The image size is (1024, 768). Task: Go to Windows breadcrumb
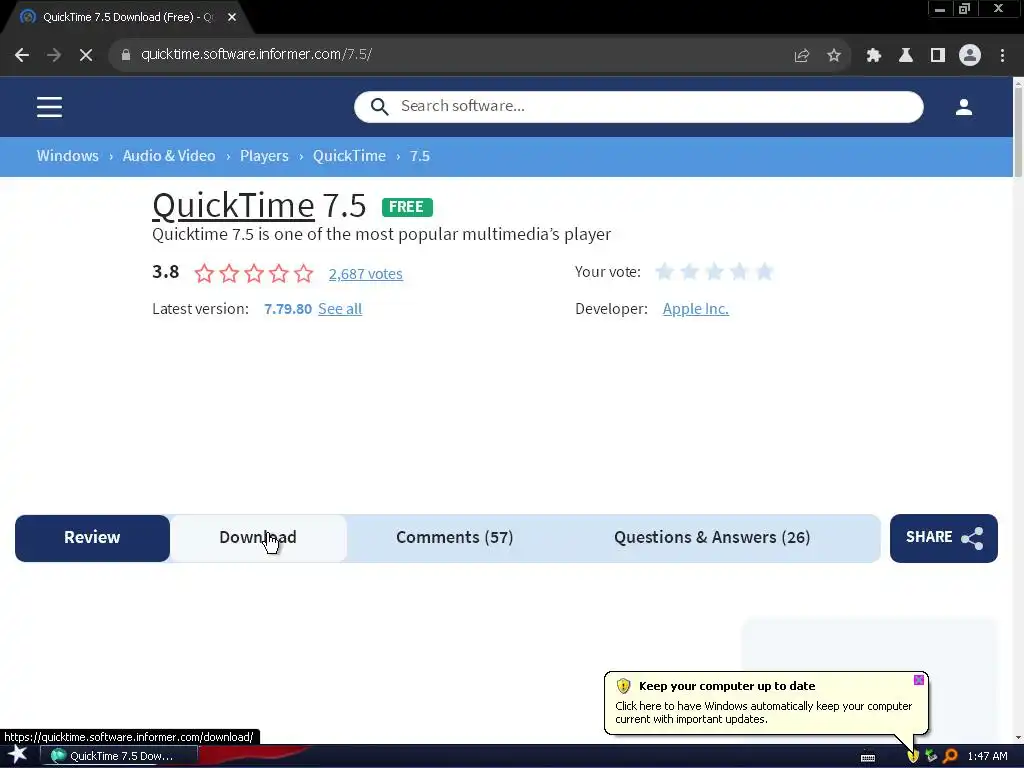68,156
